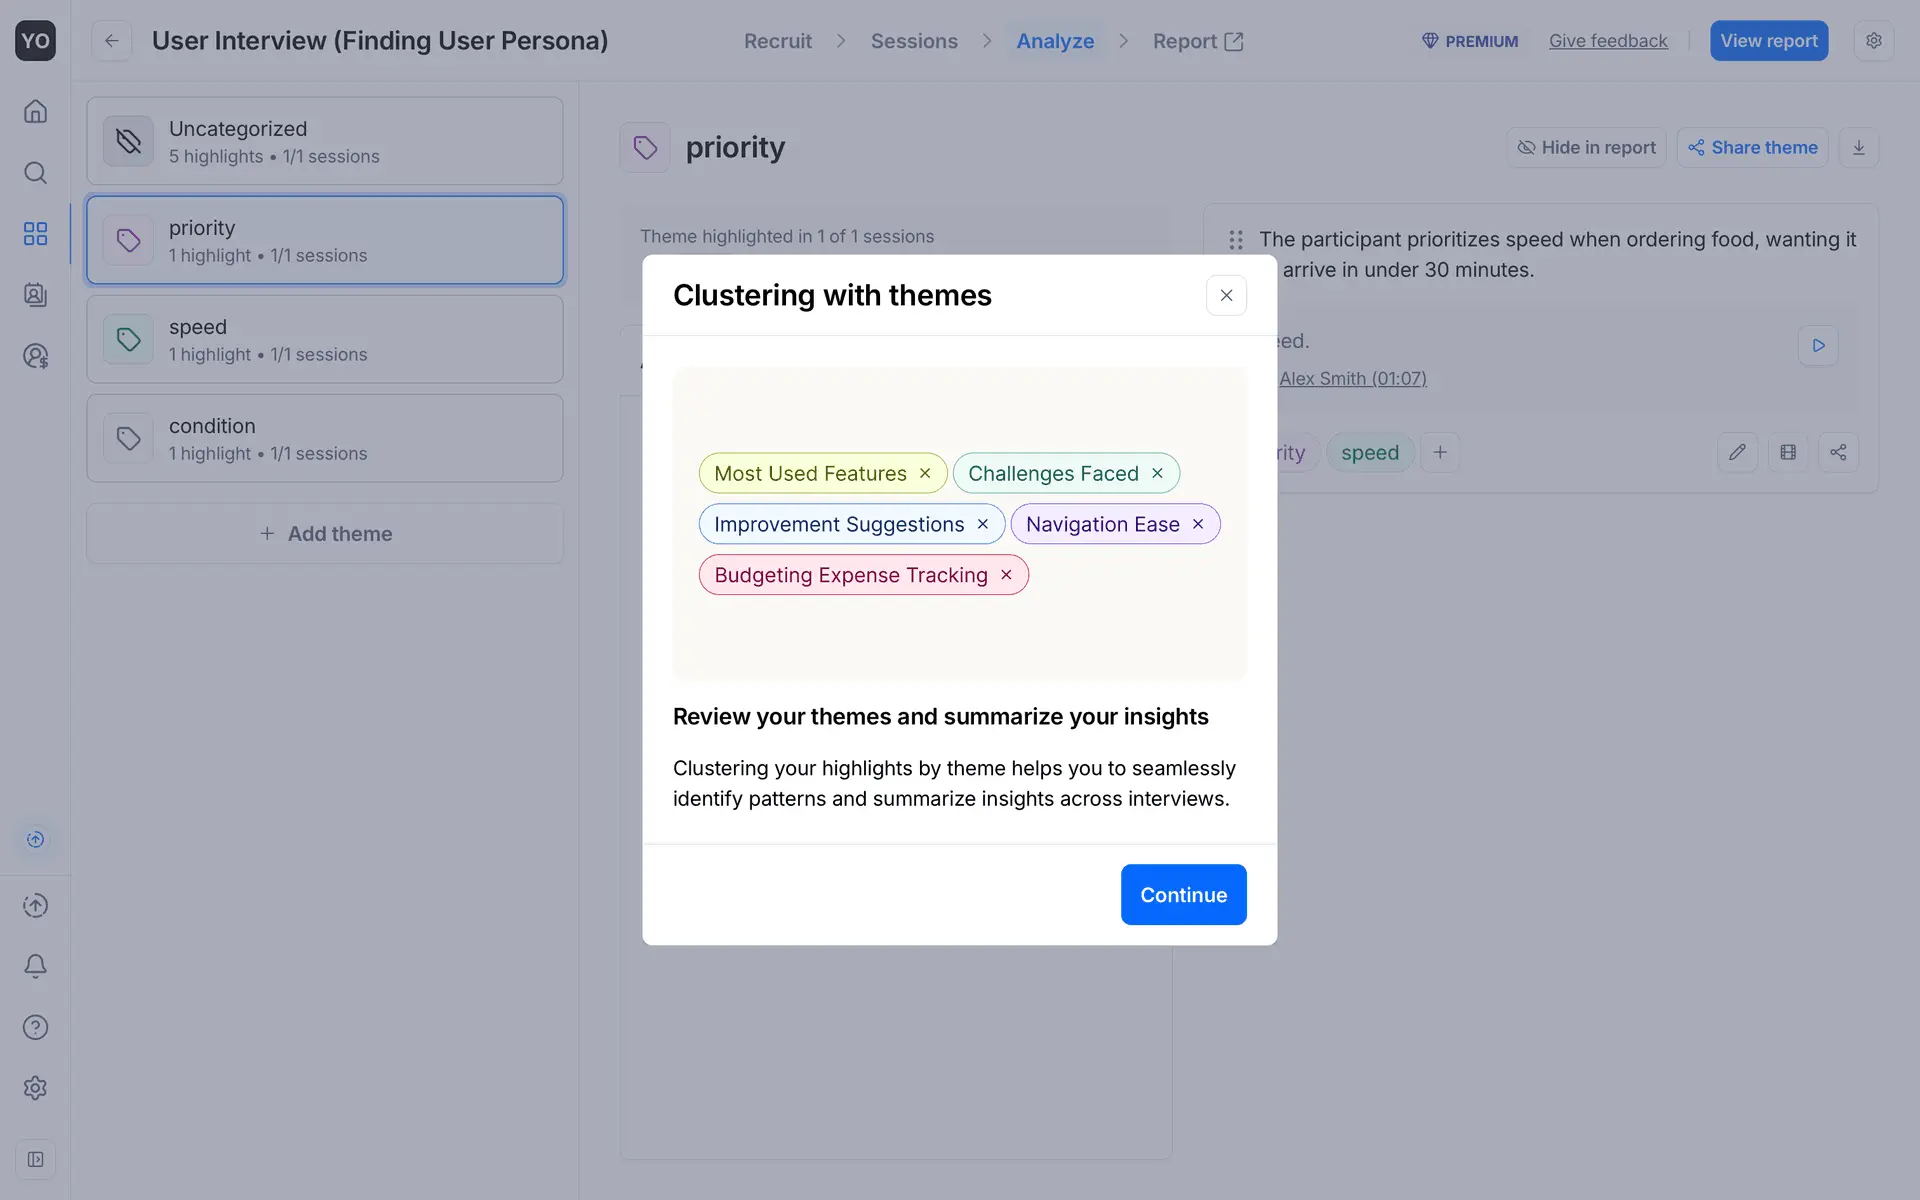Remove Budgeting Expense Tracking tag
Viewport: 1920px width, 1200px height.
(x=1006, y=575)
